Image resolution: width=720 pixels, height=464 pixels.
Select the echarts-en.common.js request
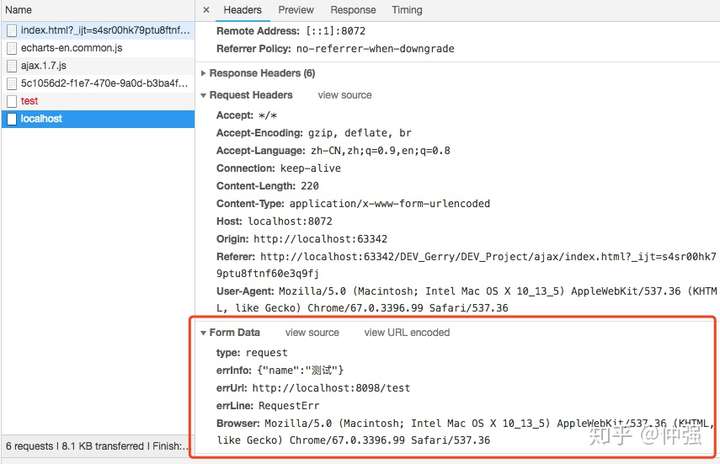point(98,48)
